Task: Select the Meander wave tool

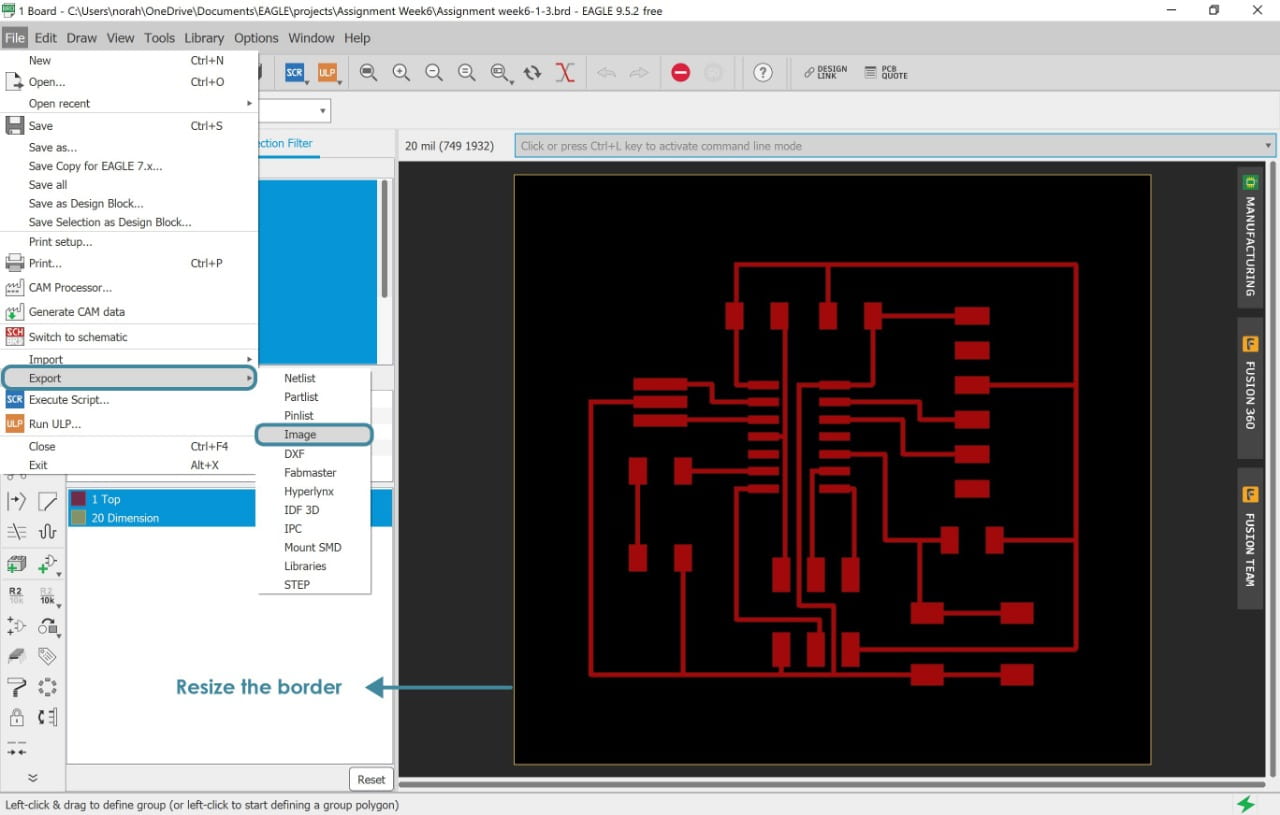Action: 47,532
